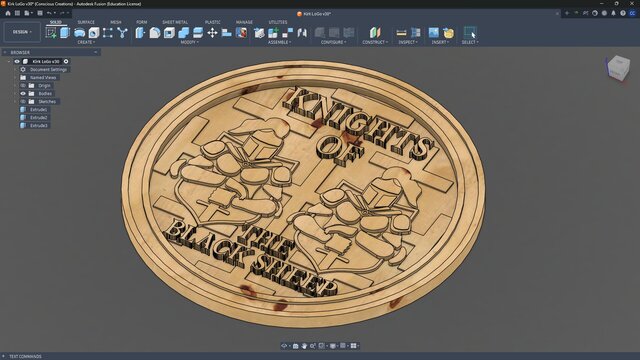The width and height of the screenshot is (640, 360).
Task: Expand the Document Settings node
Action: 16,69
